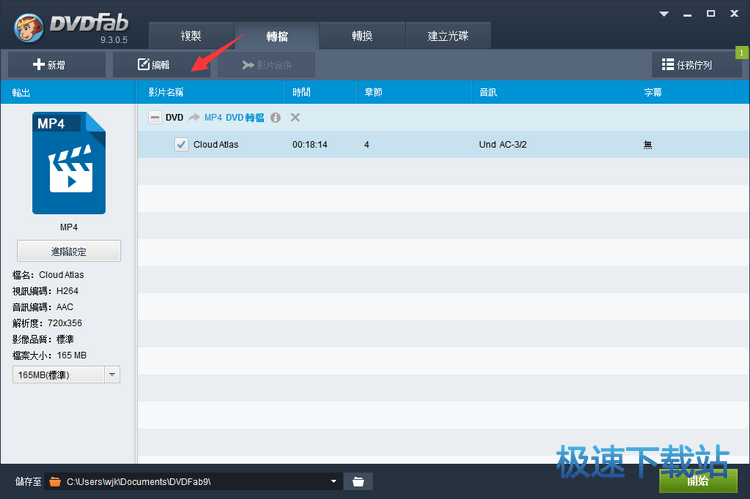This screenshot has height=499, width=750.
Task: Click the MP4 output profile icon
Action: (68, 163)
